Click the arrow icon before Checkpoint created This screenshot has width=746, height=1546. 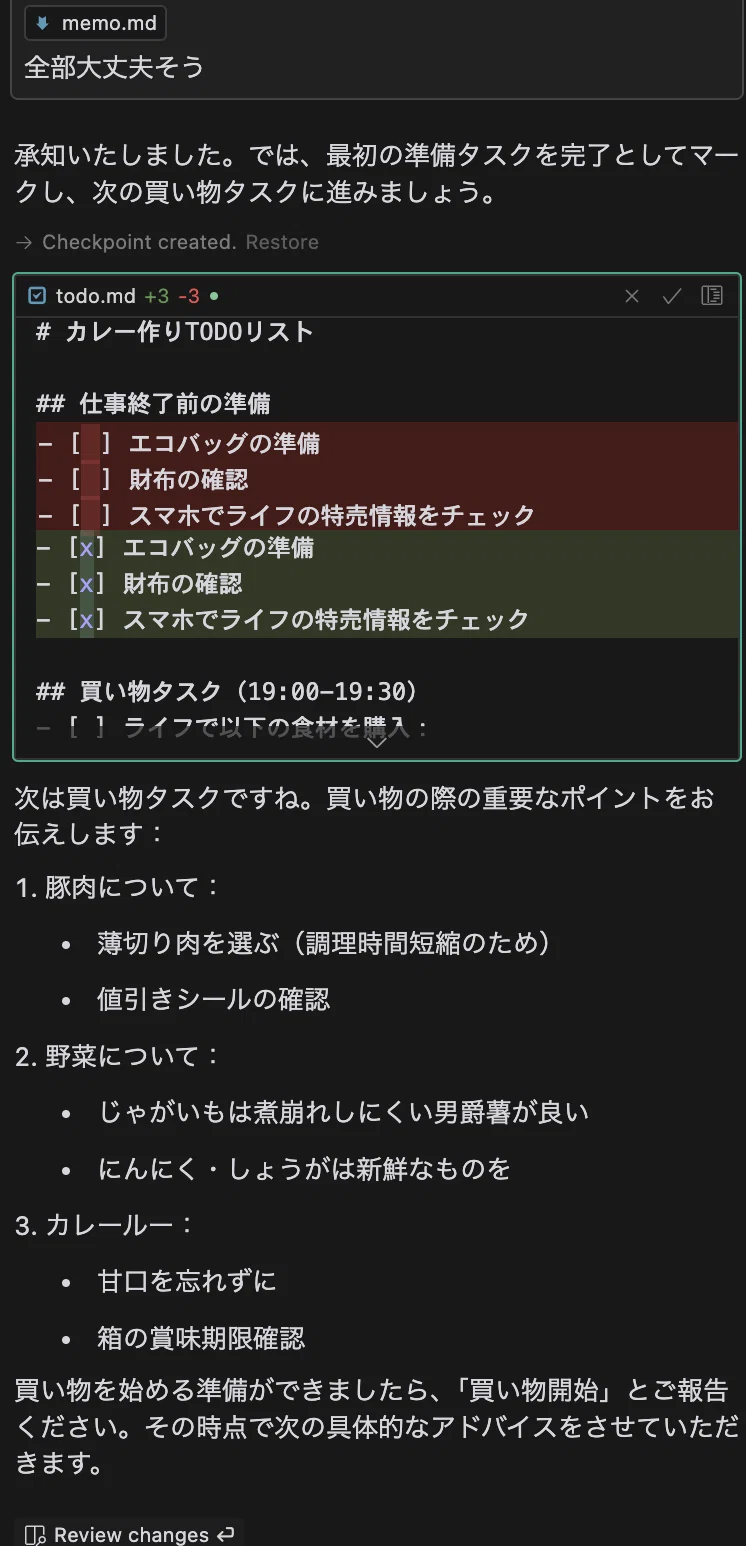coord(23,242)
